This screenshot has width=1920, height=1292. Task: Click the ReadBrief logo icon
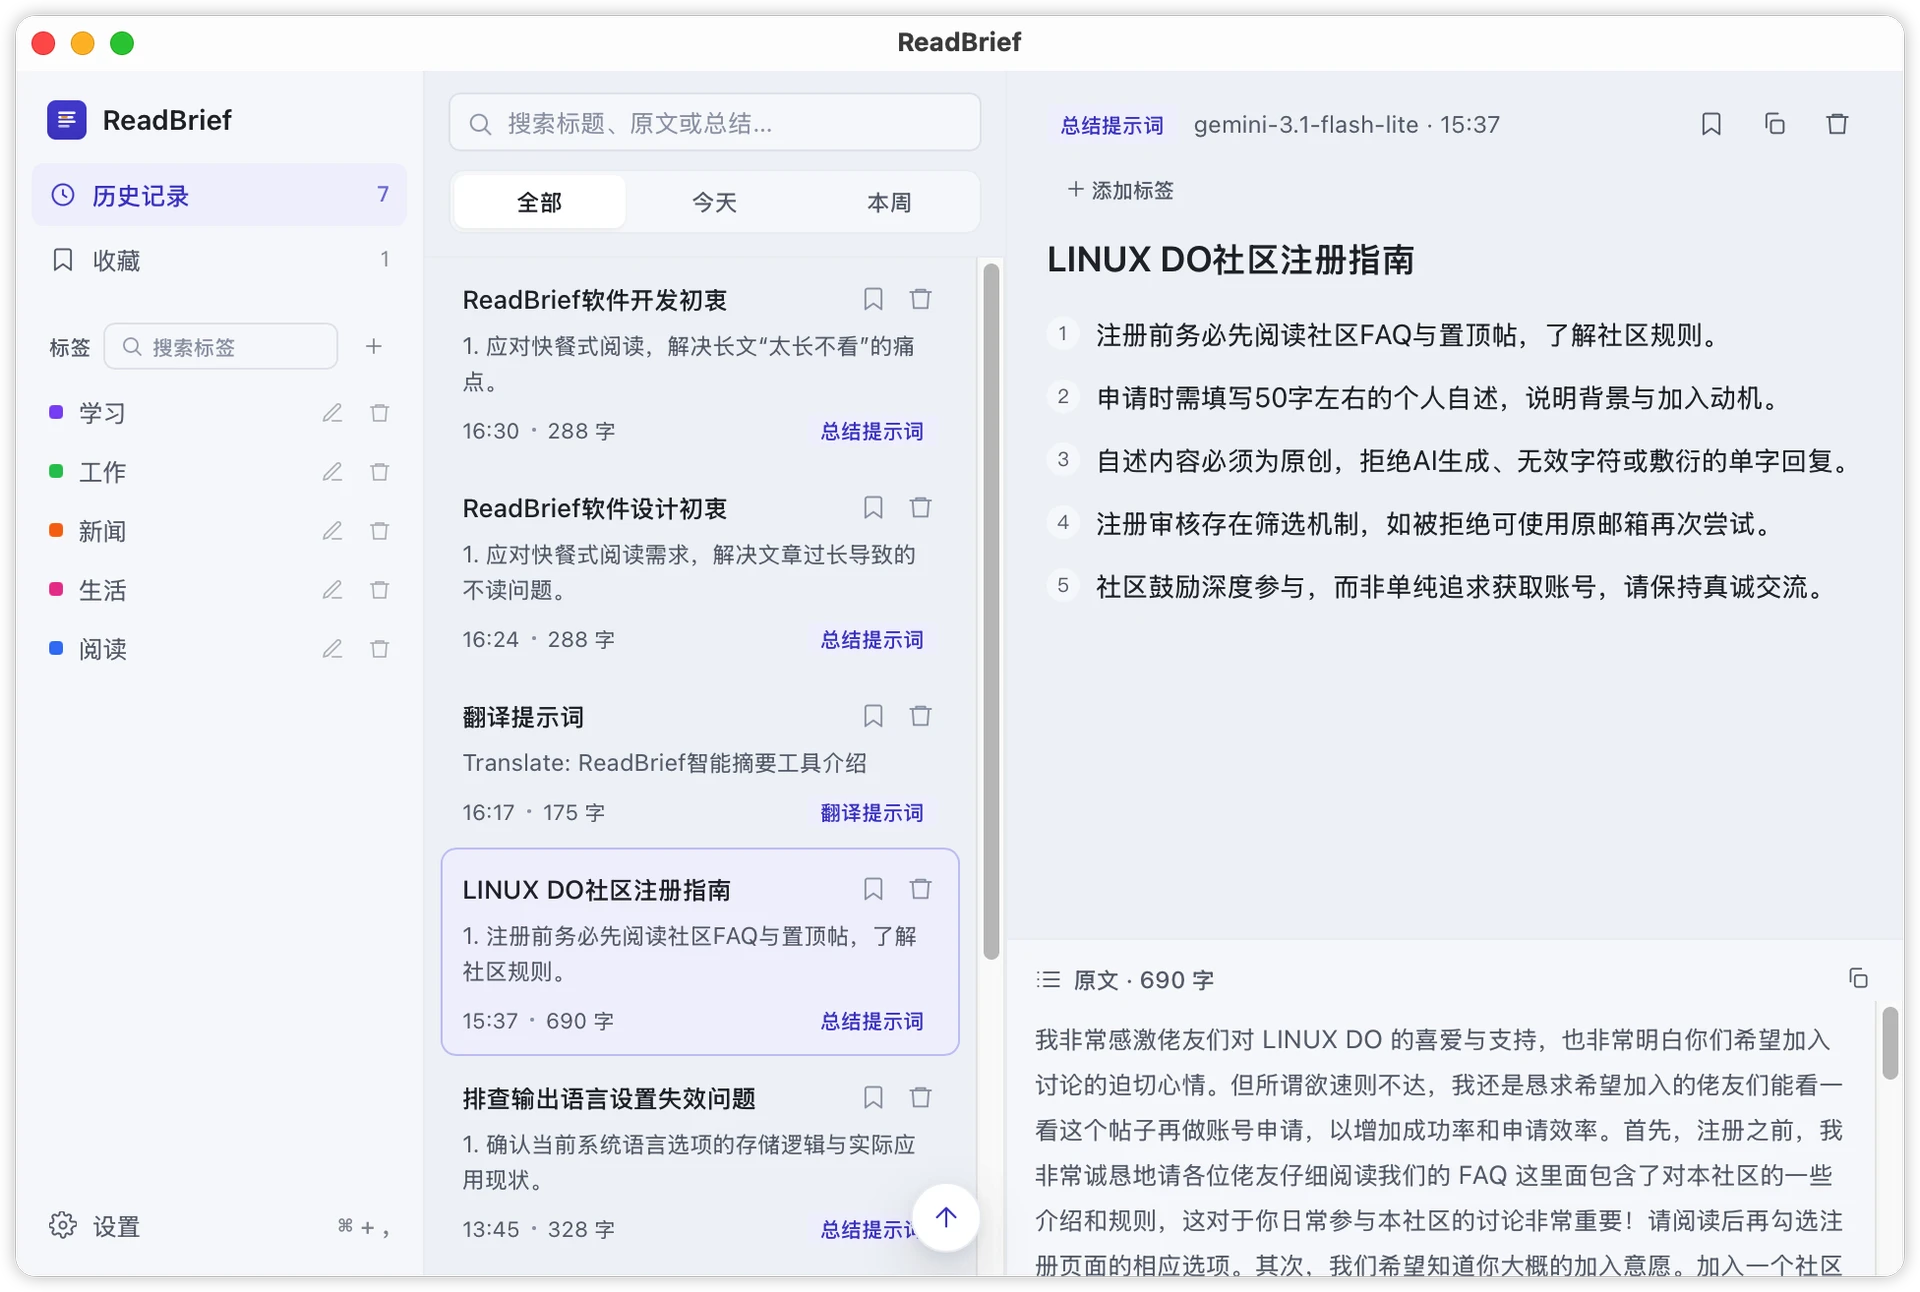pos(66,120)
